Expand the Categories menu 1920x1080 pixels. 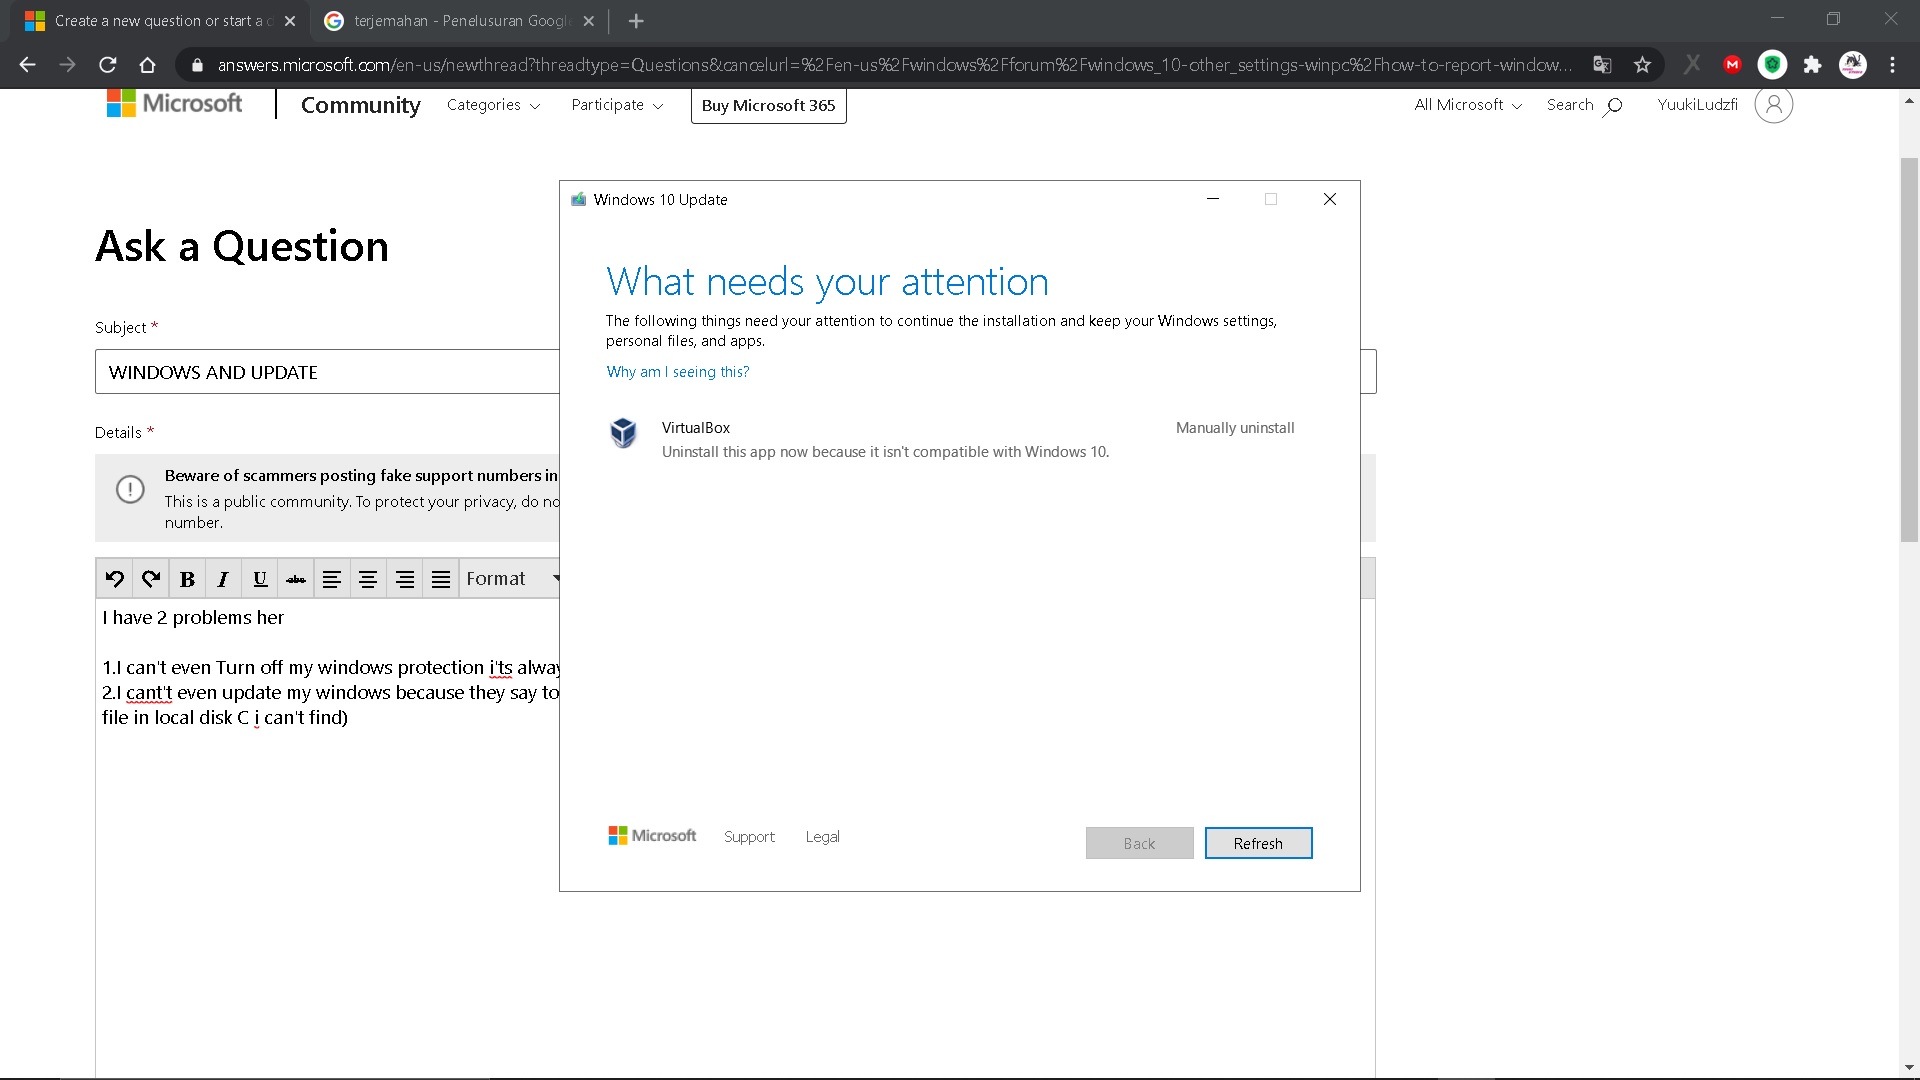click(493, 105)
